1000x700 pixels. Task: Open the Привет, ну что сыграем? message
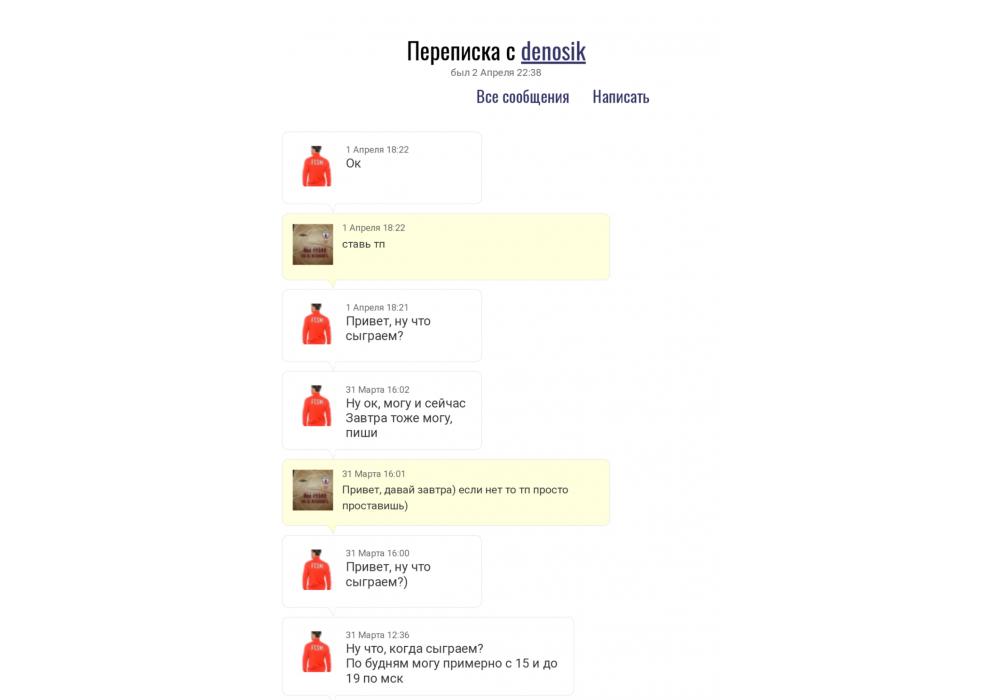pos(382,326)
